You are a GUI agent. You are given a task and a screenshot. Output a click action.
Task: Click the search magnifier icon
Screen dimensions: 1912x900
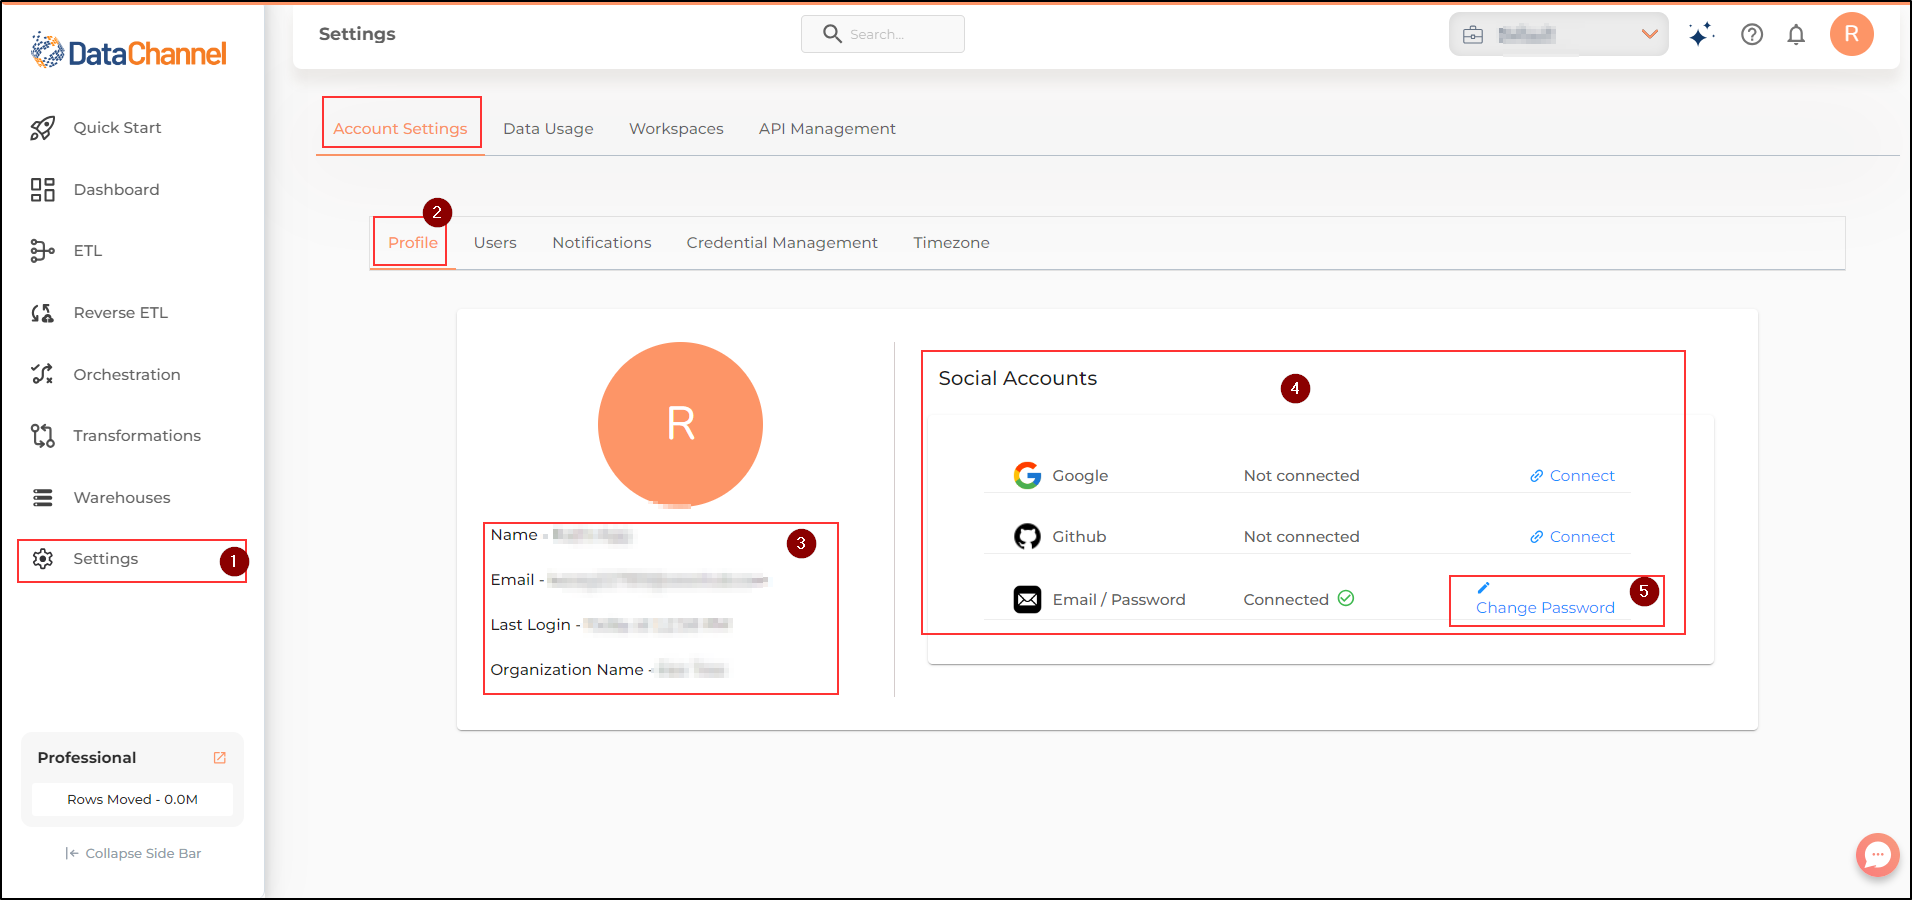pyautogui.click(x=832, y=34)
